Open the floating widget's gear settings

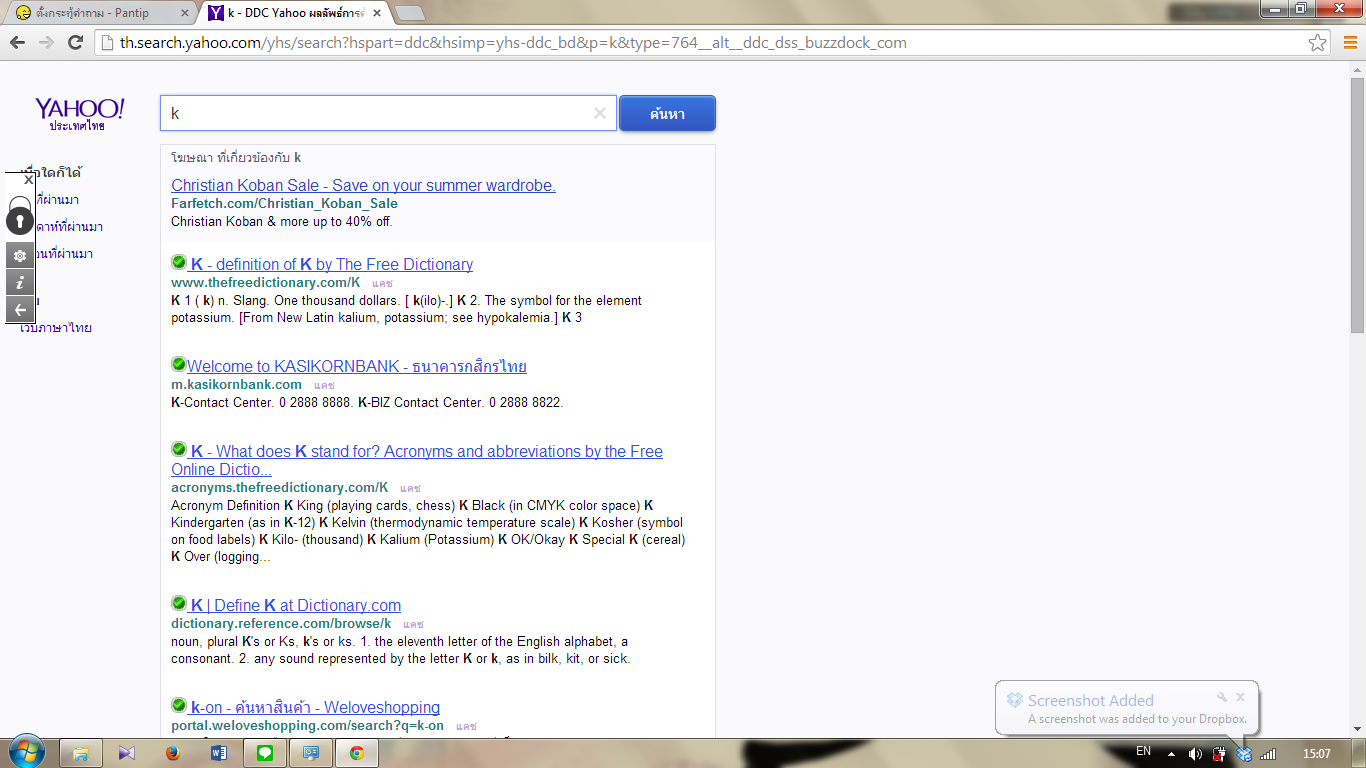(20, 256)
